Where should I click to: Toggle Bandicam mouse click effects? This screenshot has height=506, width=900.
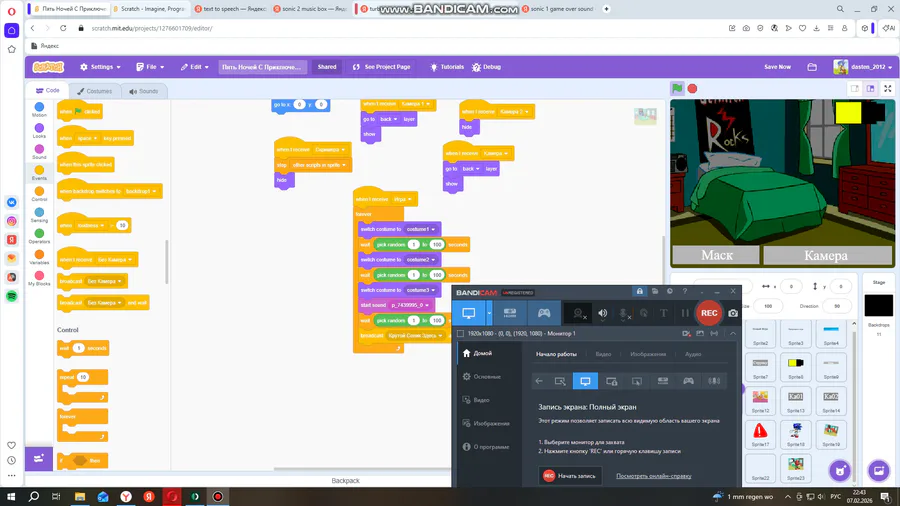tap(643, 313)
